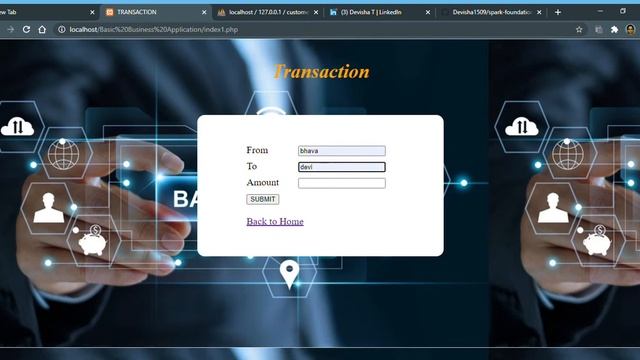The image size is (640, 360).
Task: Close the GitHub spark-foundation tab
Action: click(x=539, y=12)
